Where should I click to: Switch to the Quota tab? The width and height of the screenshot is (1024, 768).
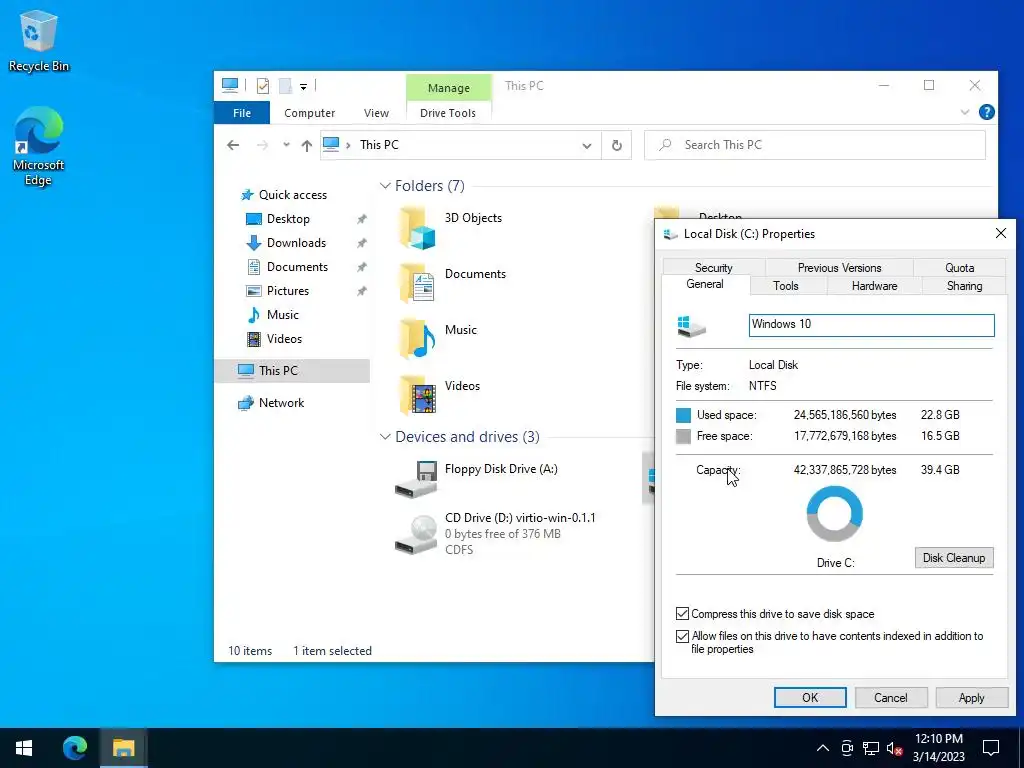[959, 268]
